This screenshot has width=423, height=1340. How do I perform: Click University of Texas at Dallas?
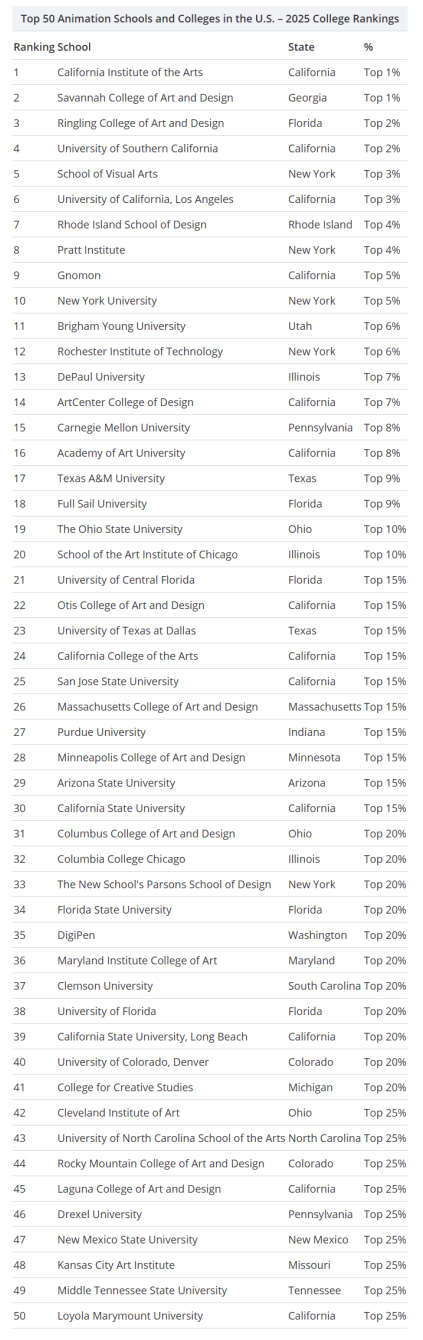coord(127,631)
